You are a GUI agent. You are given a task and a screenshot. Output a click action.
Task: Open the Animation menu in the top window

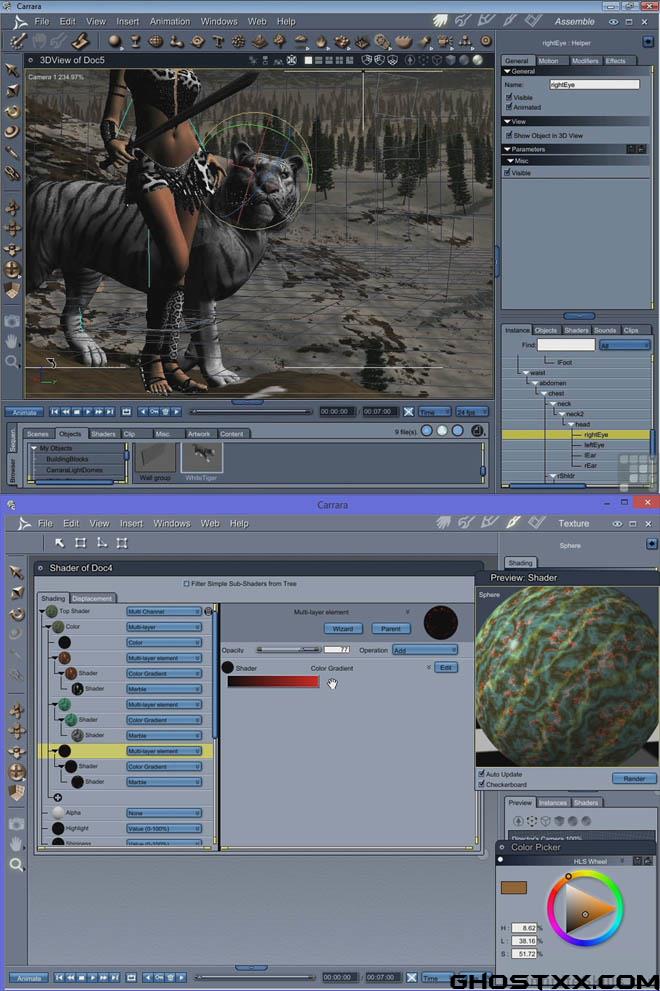point(169,21)
